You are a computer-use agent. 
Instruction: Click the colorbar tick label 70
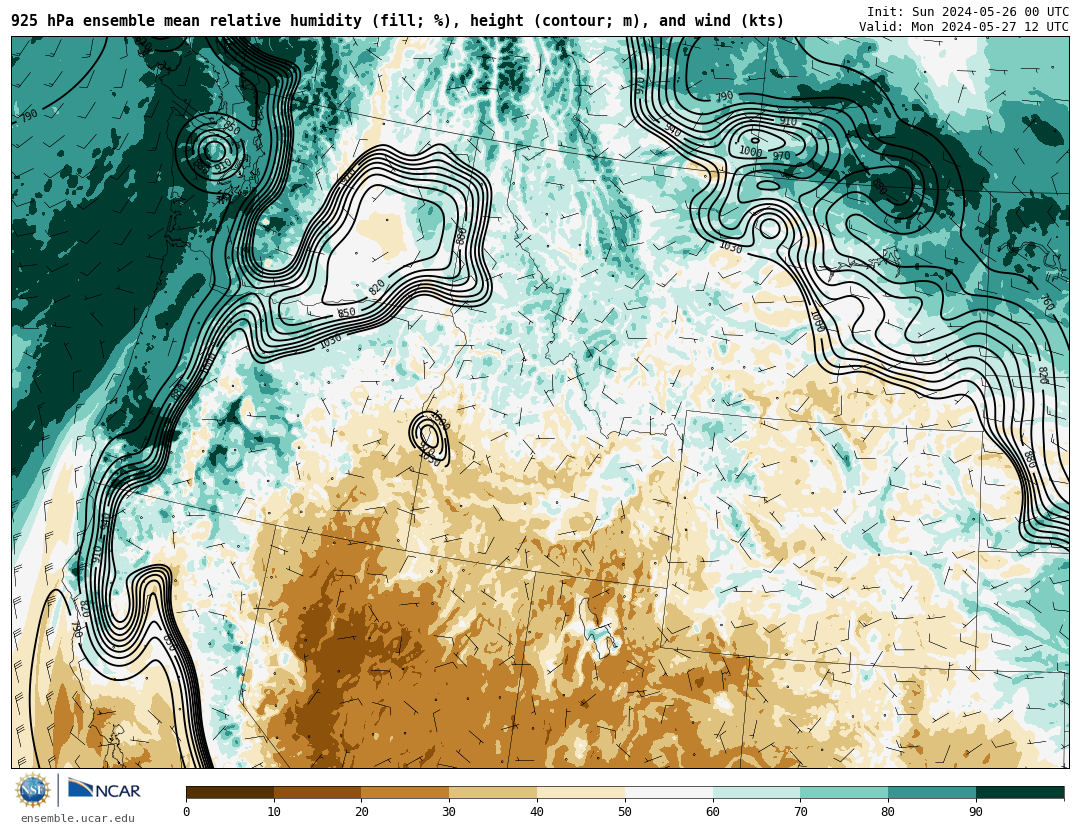[800, 812]
